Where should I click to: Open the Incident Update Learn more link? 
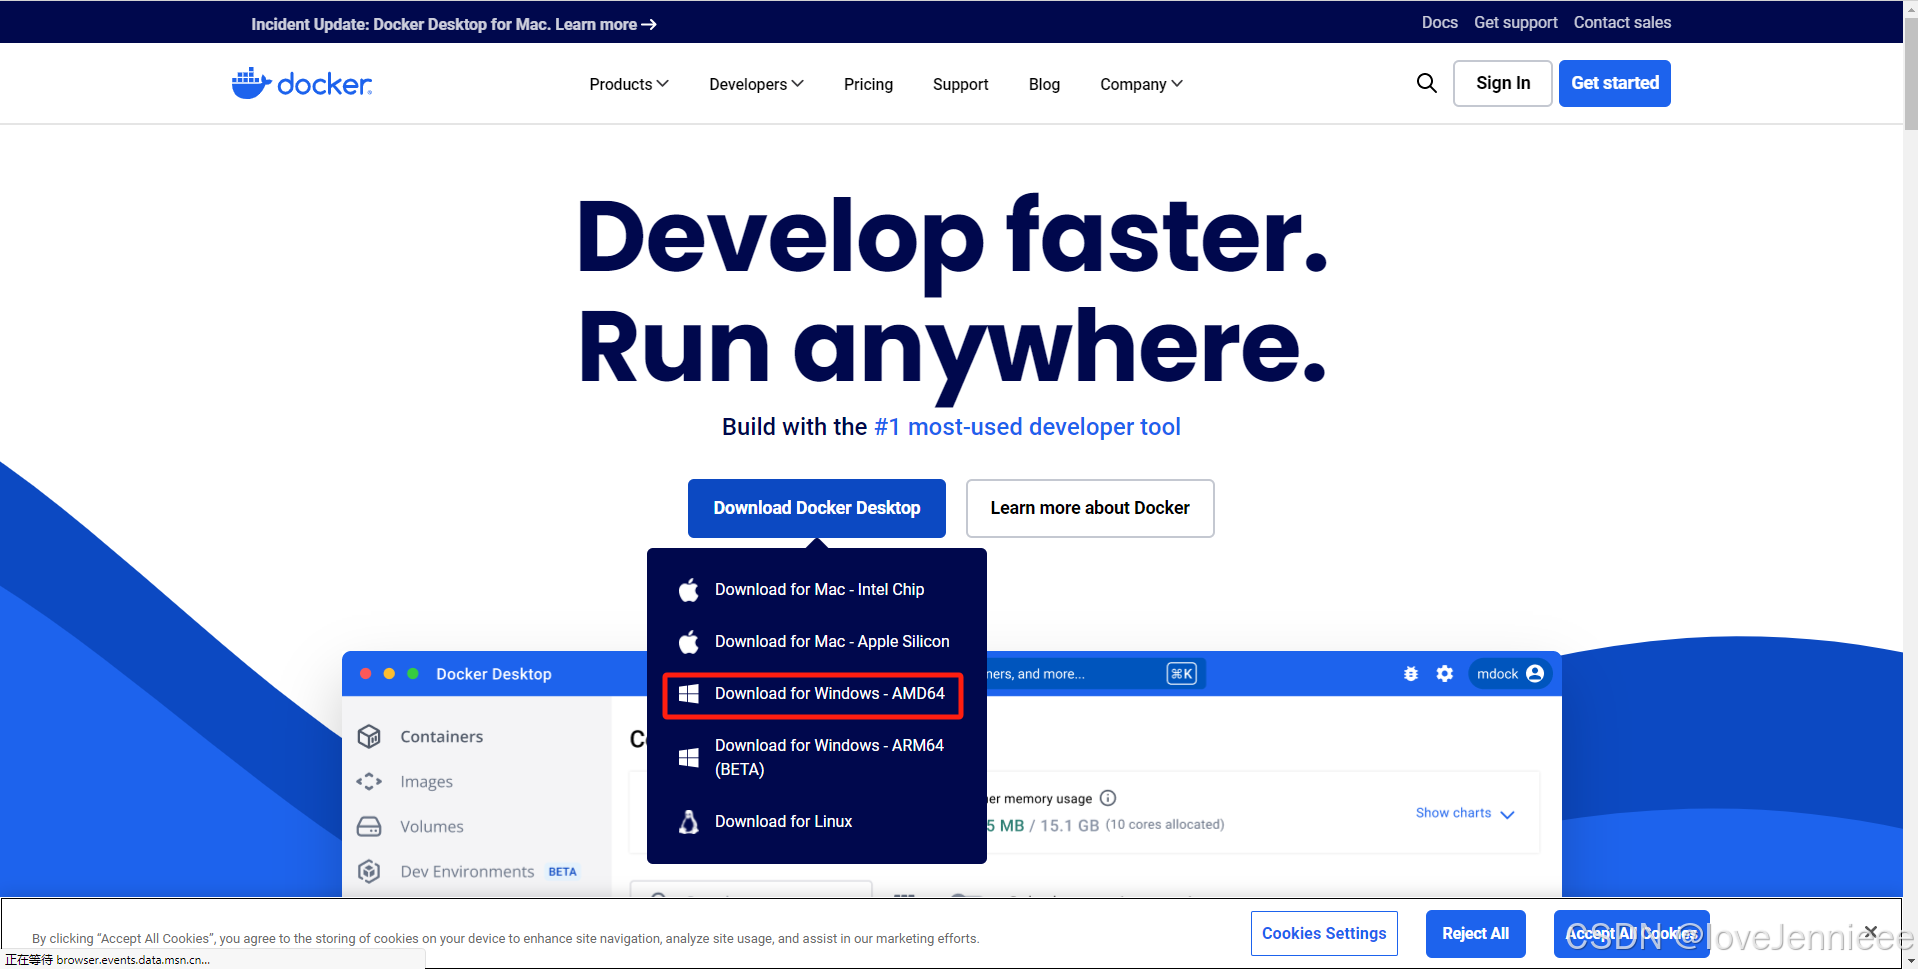tap(605, 24)
